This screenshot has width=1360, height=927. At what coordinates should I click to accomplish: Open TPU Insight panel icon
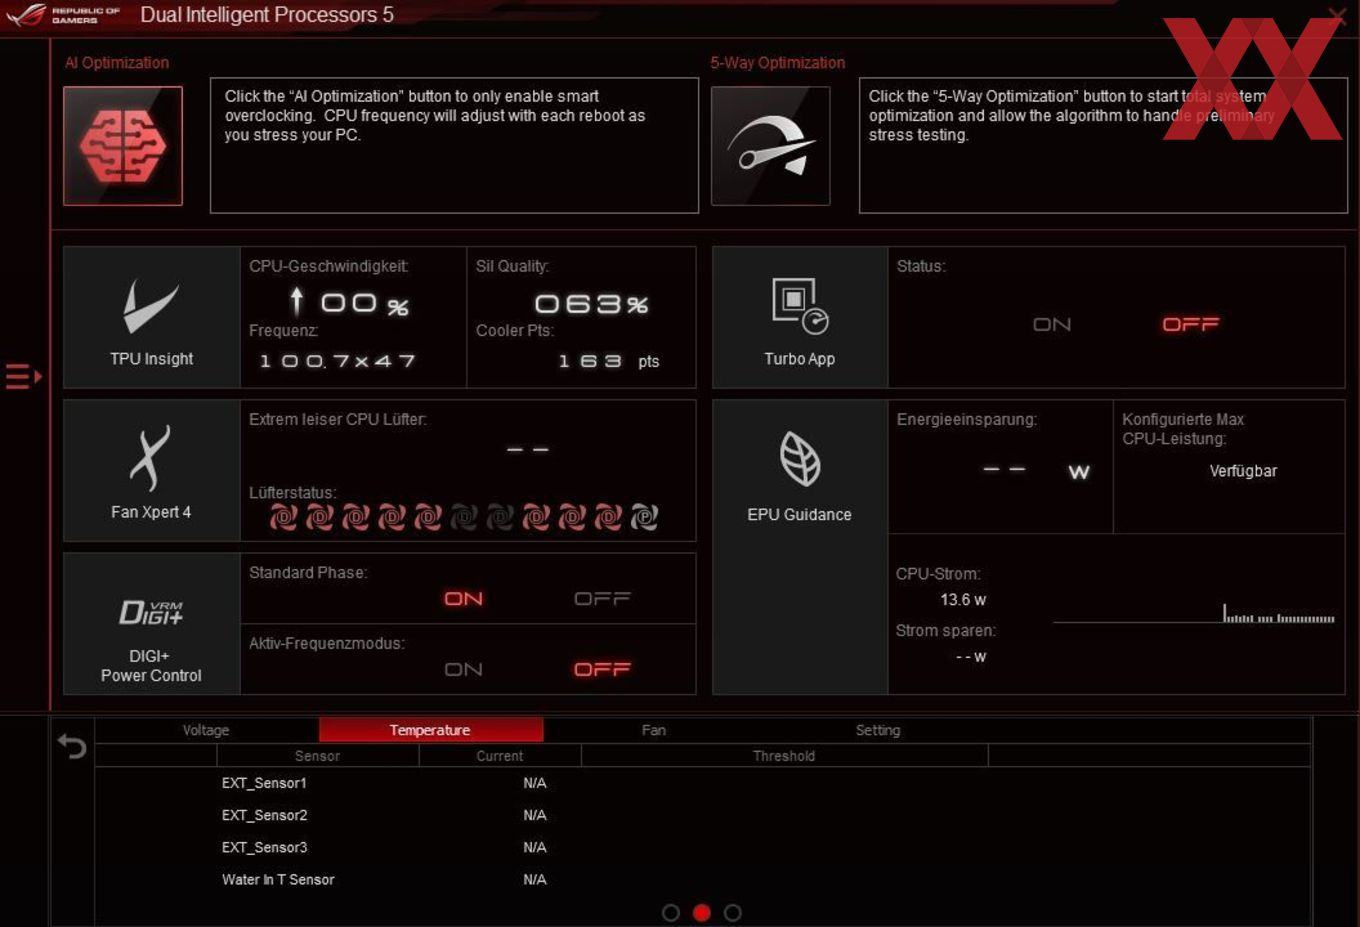pos(151,306)
